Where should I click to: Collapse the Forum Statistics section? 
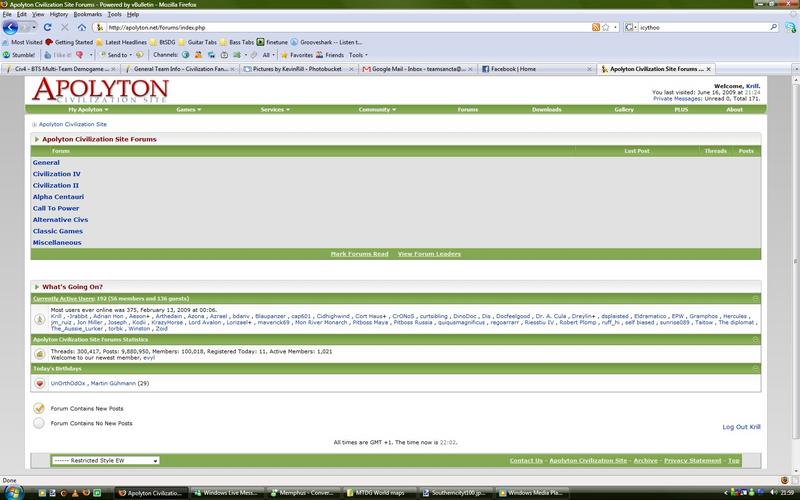(x=755, y=340)
